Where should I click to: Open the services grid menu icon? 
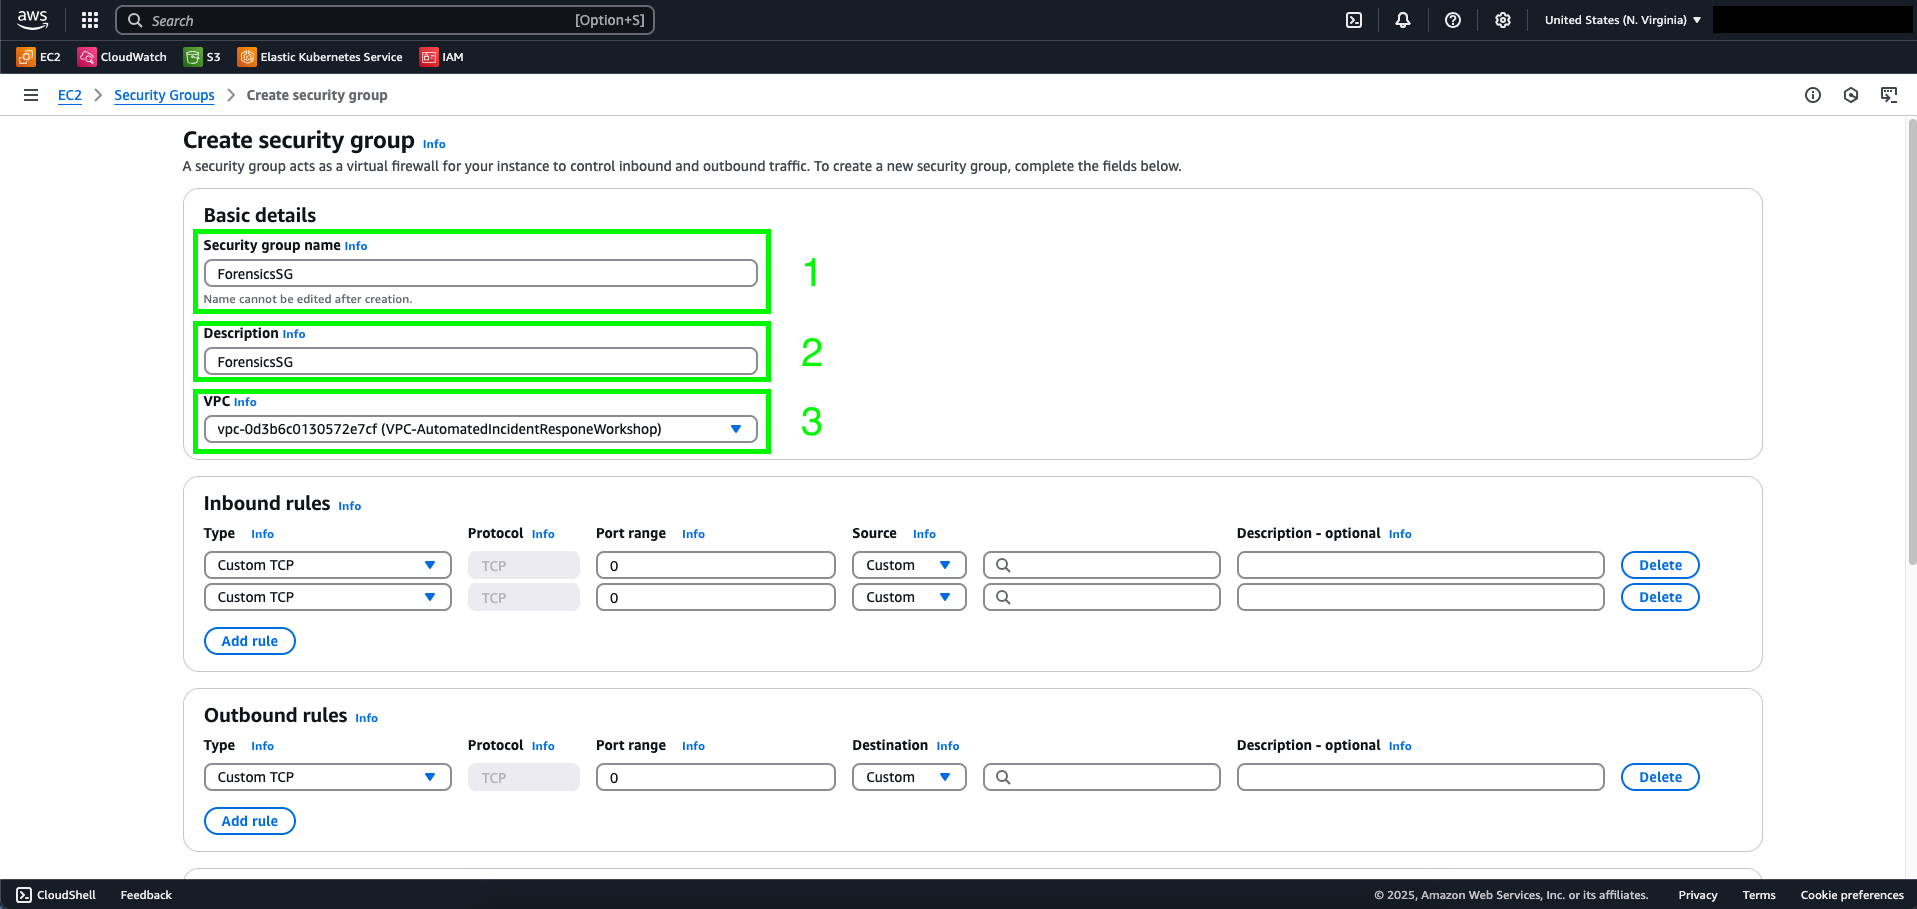click(x=90, y=20)
